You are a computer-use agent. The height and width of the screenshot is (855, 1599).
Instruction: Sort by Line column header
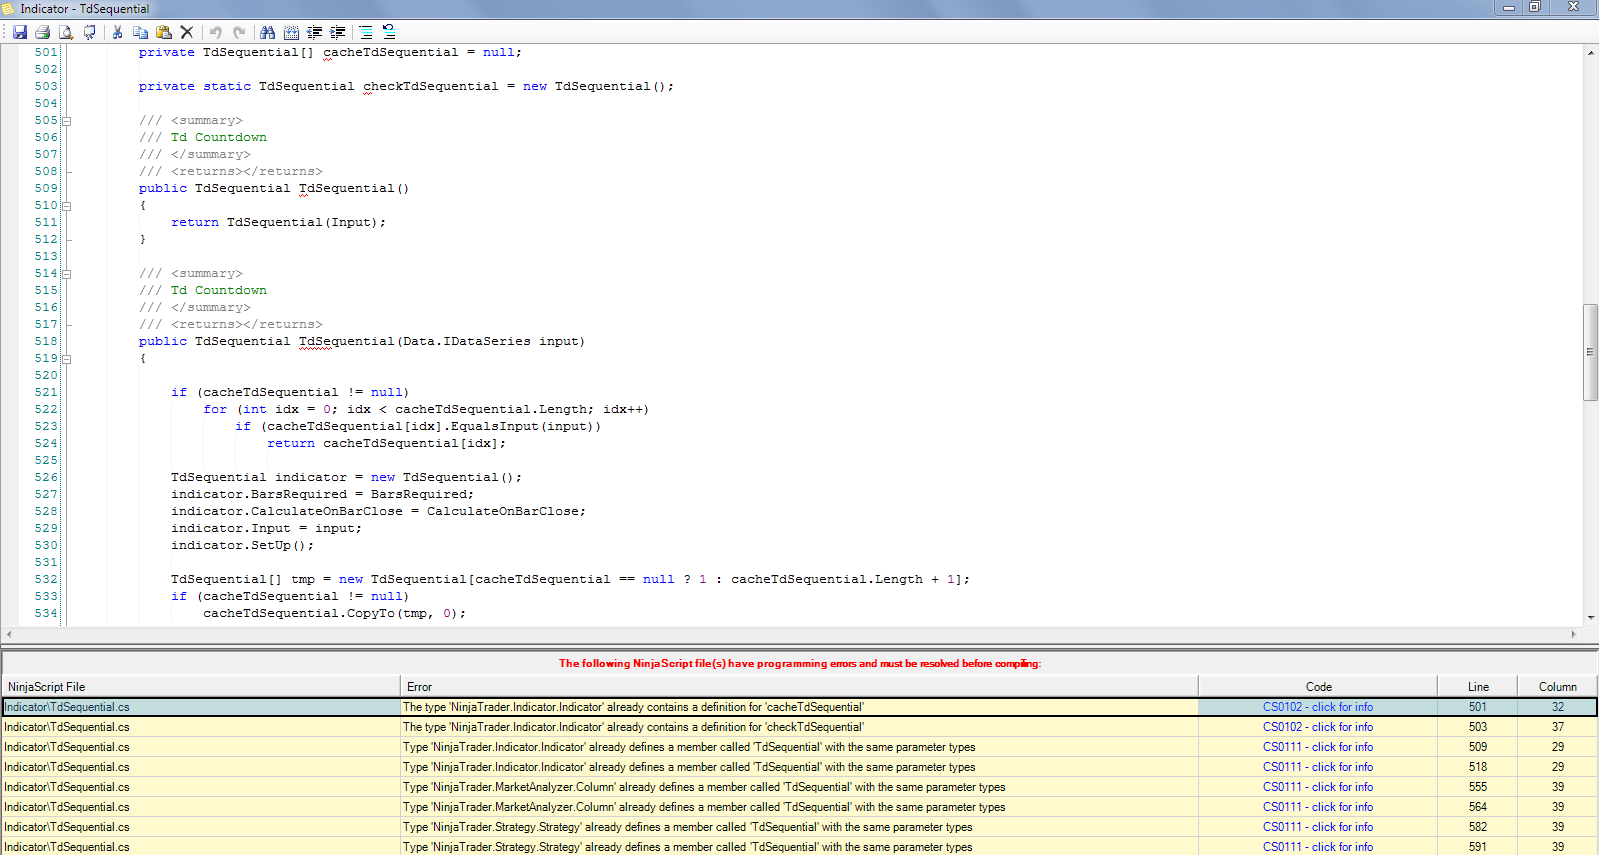pyautogui.click(x=1478, y=687)
